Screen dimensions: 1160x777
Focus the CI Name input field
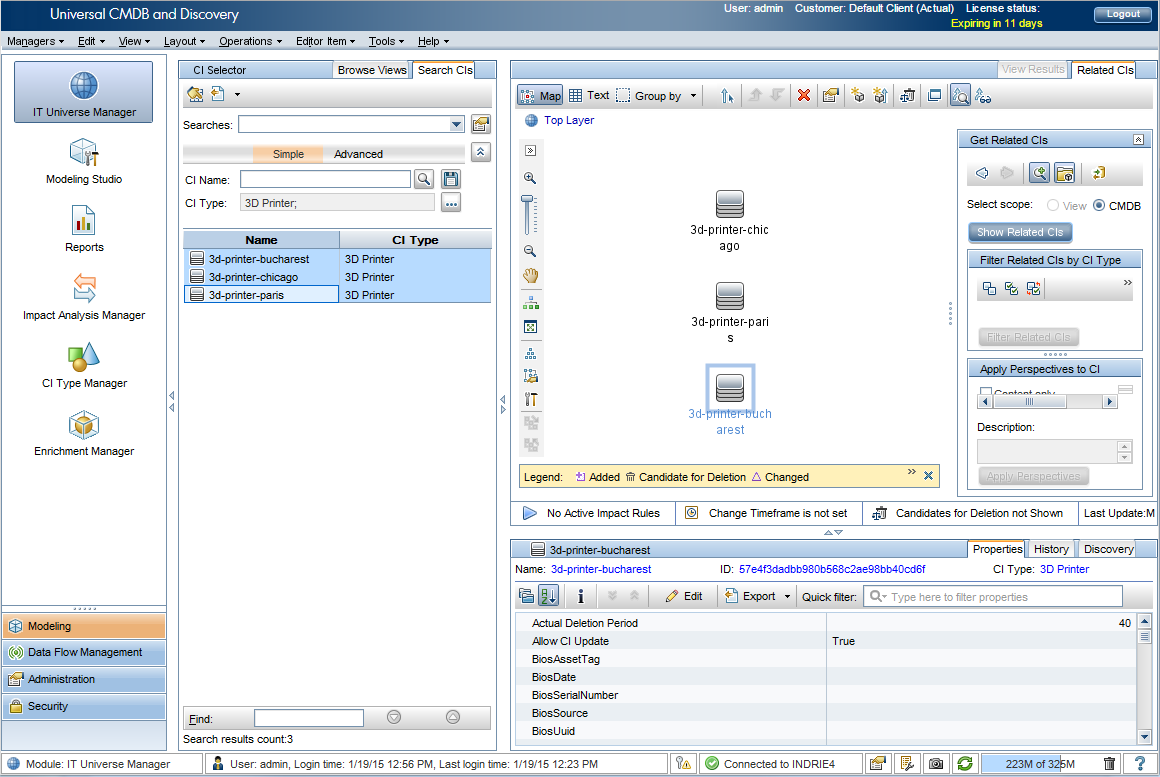[325, 179]
